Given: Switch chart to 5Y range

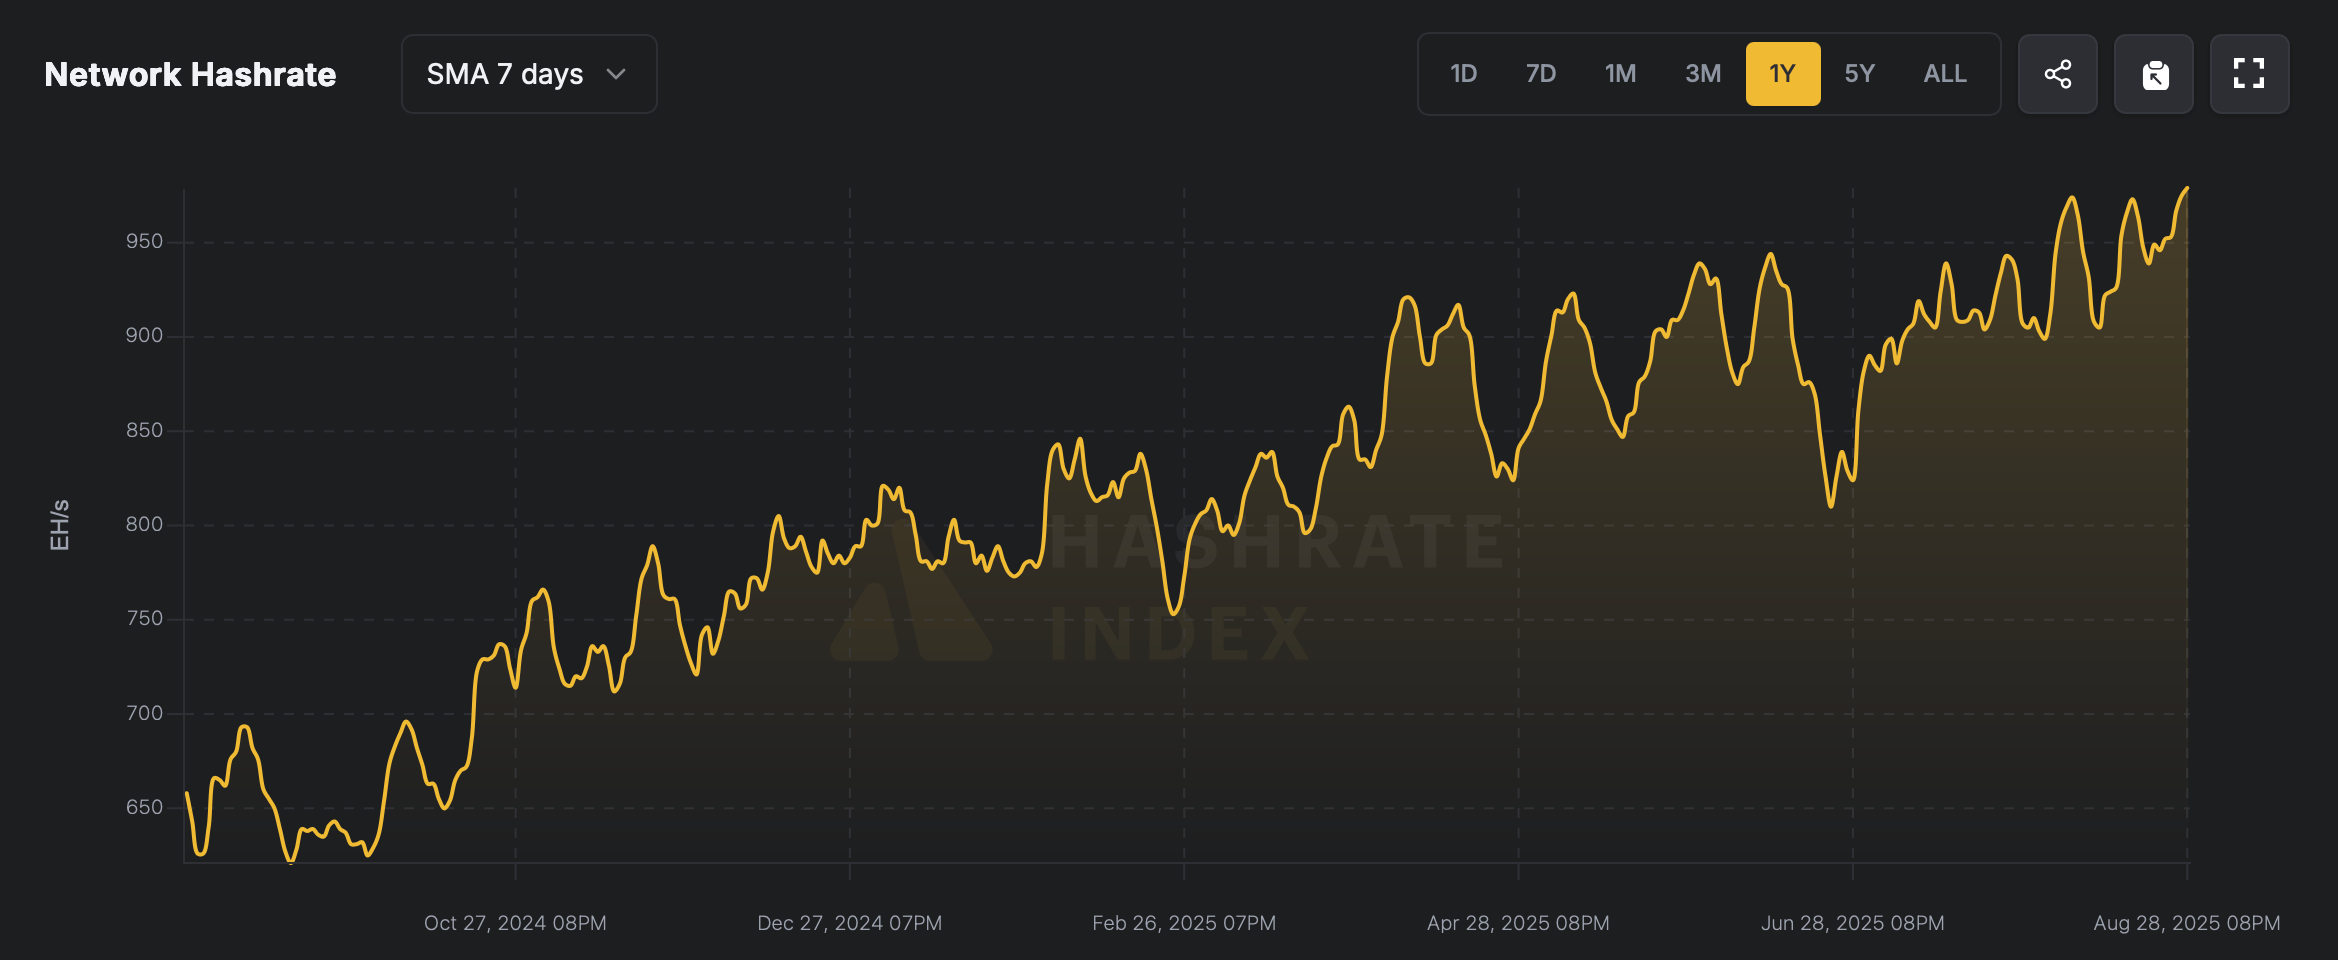Looking at the screenshot, I should (1859, 74).
